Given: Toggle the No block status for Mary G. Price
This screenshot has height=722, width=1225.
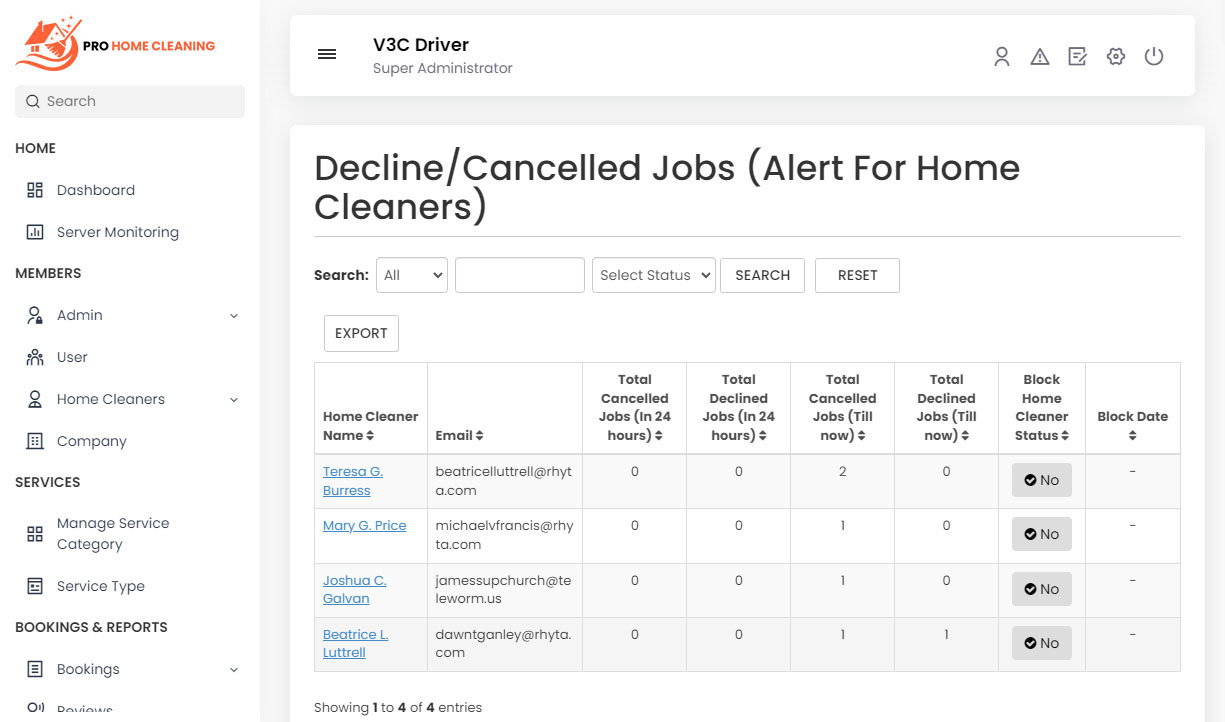Looking at the screenshot, I should point(1041,534).
